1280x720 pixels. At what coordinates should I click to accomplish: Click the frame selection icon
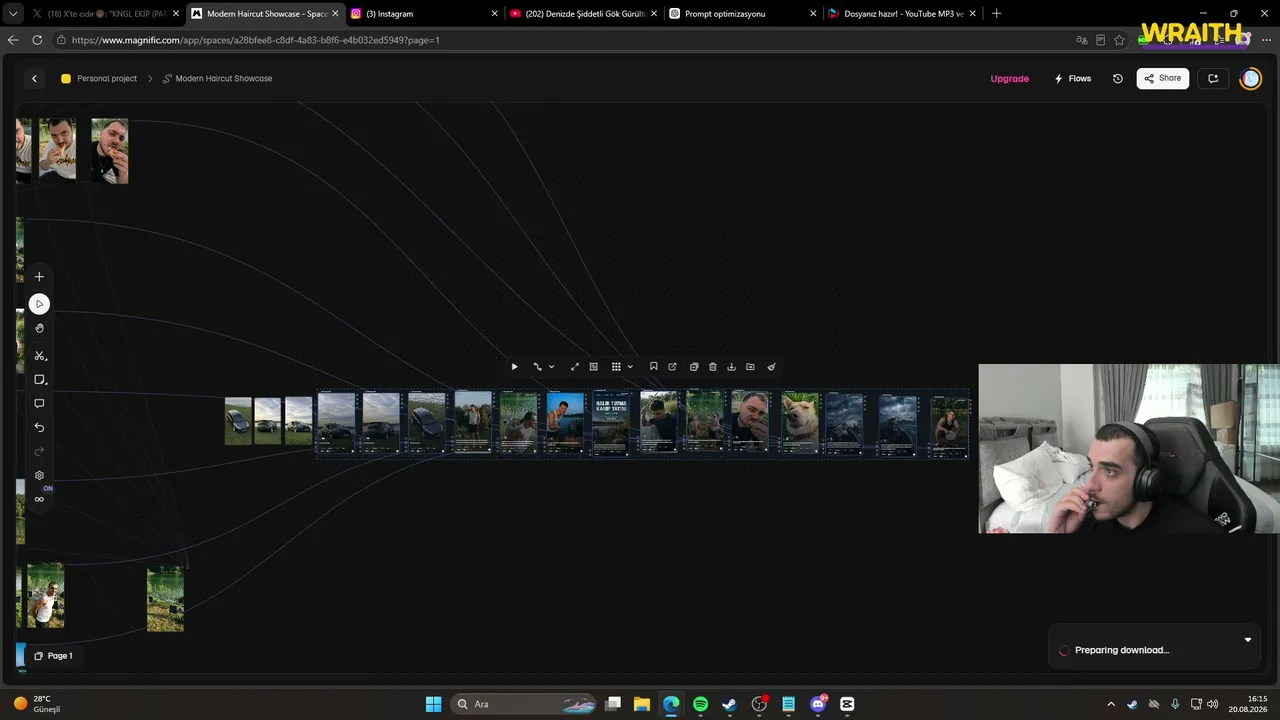(x=593, y=367)
